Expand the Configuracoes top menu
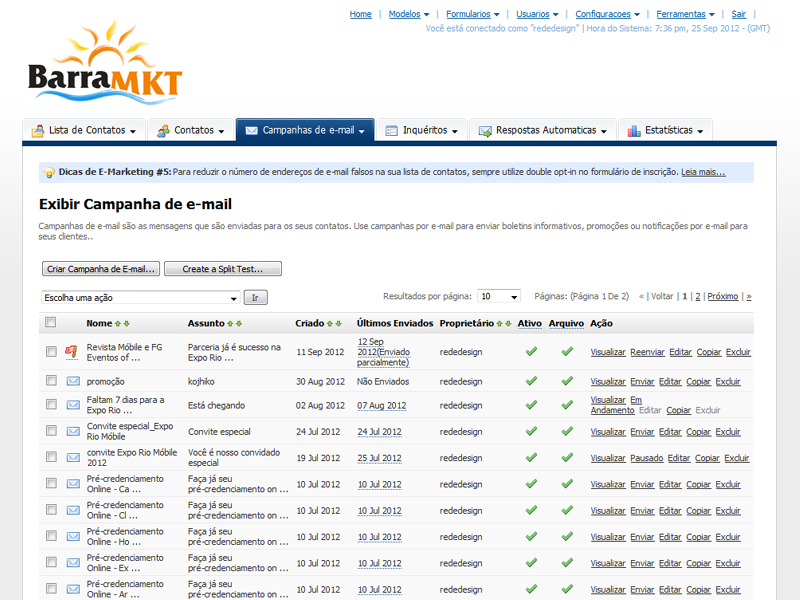Screen dimensions: 800x600 coord(607,14)
